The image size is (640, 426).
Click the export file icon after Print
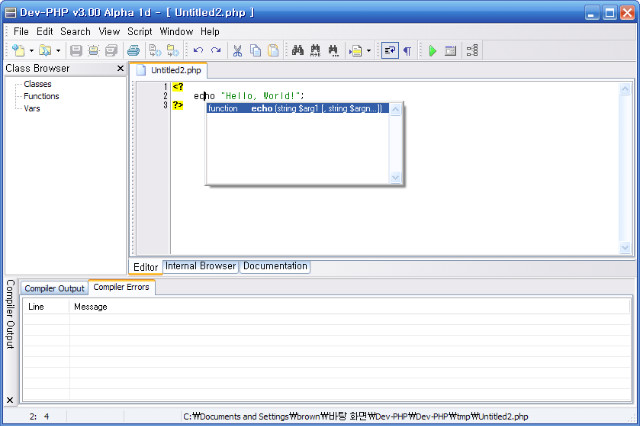click(x=155, y=51)
